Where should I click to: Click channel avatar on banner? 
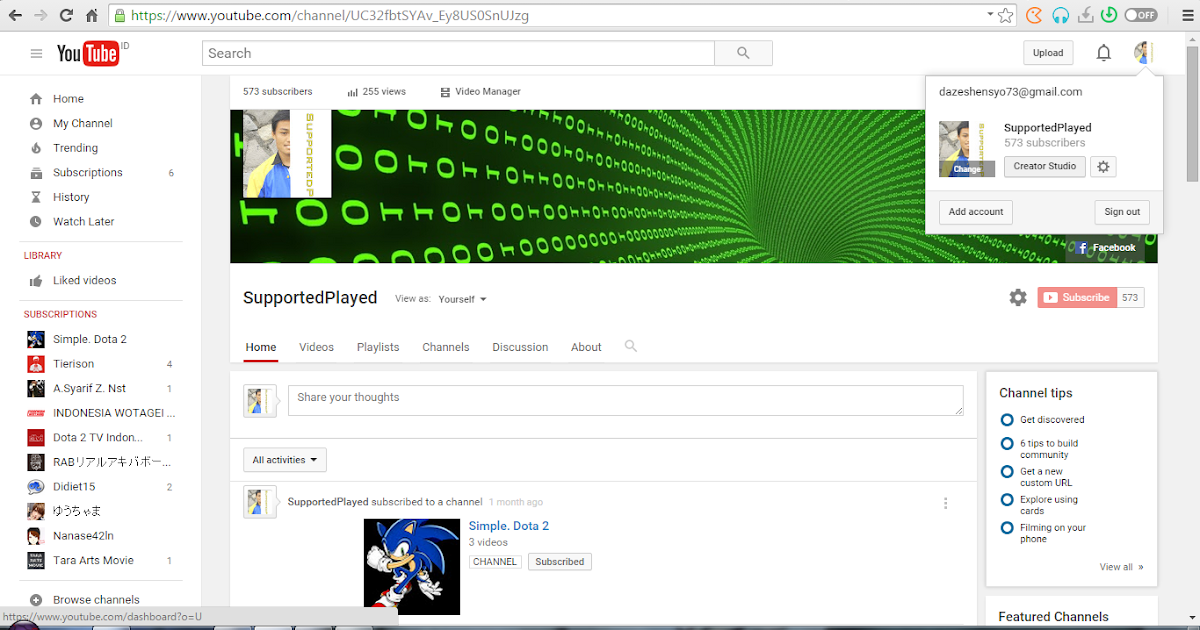pyautogui.click(x=287, y=154)
